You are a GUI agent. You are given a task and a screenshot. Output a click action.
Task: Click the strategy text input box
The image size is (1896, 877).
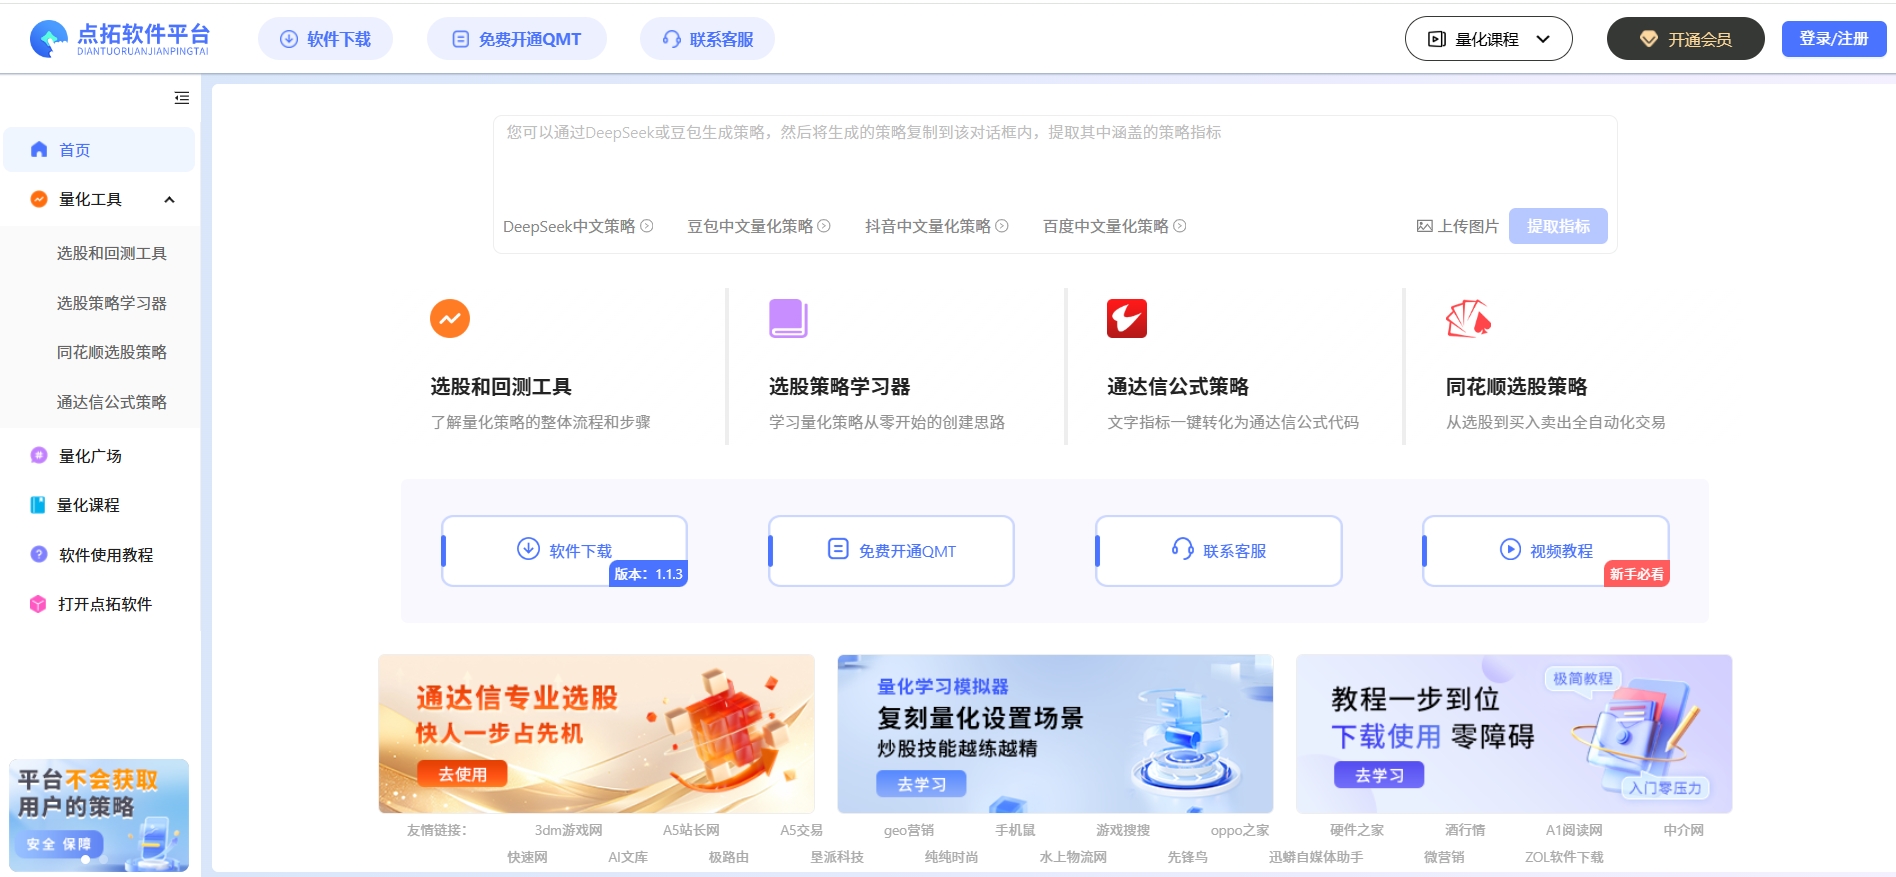point(1055,160)
